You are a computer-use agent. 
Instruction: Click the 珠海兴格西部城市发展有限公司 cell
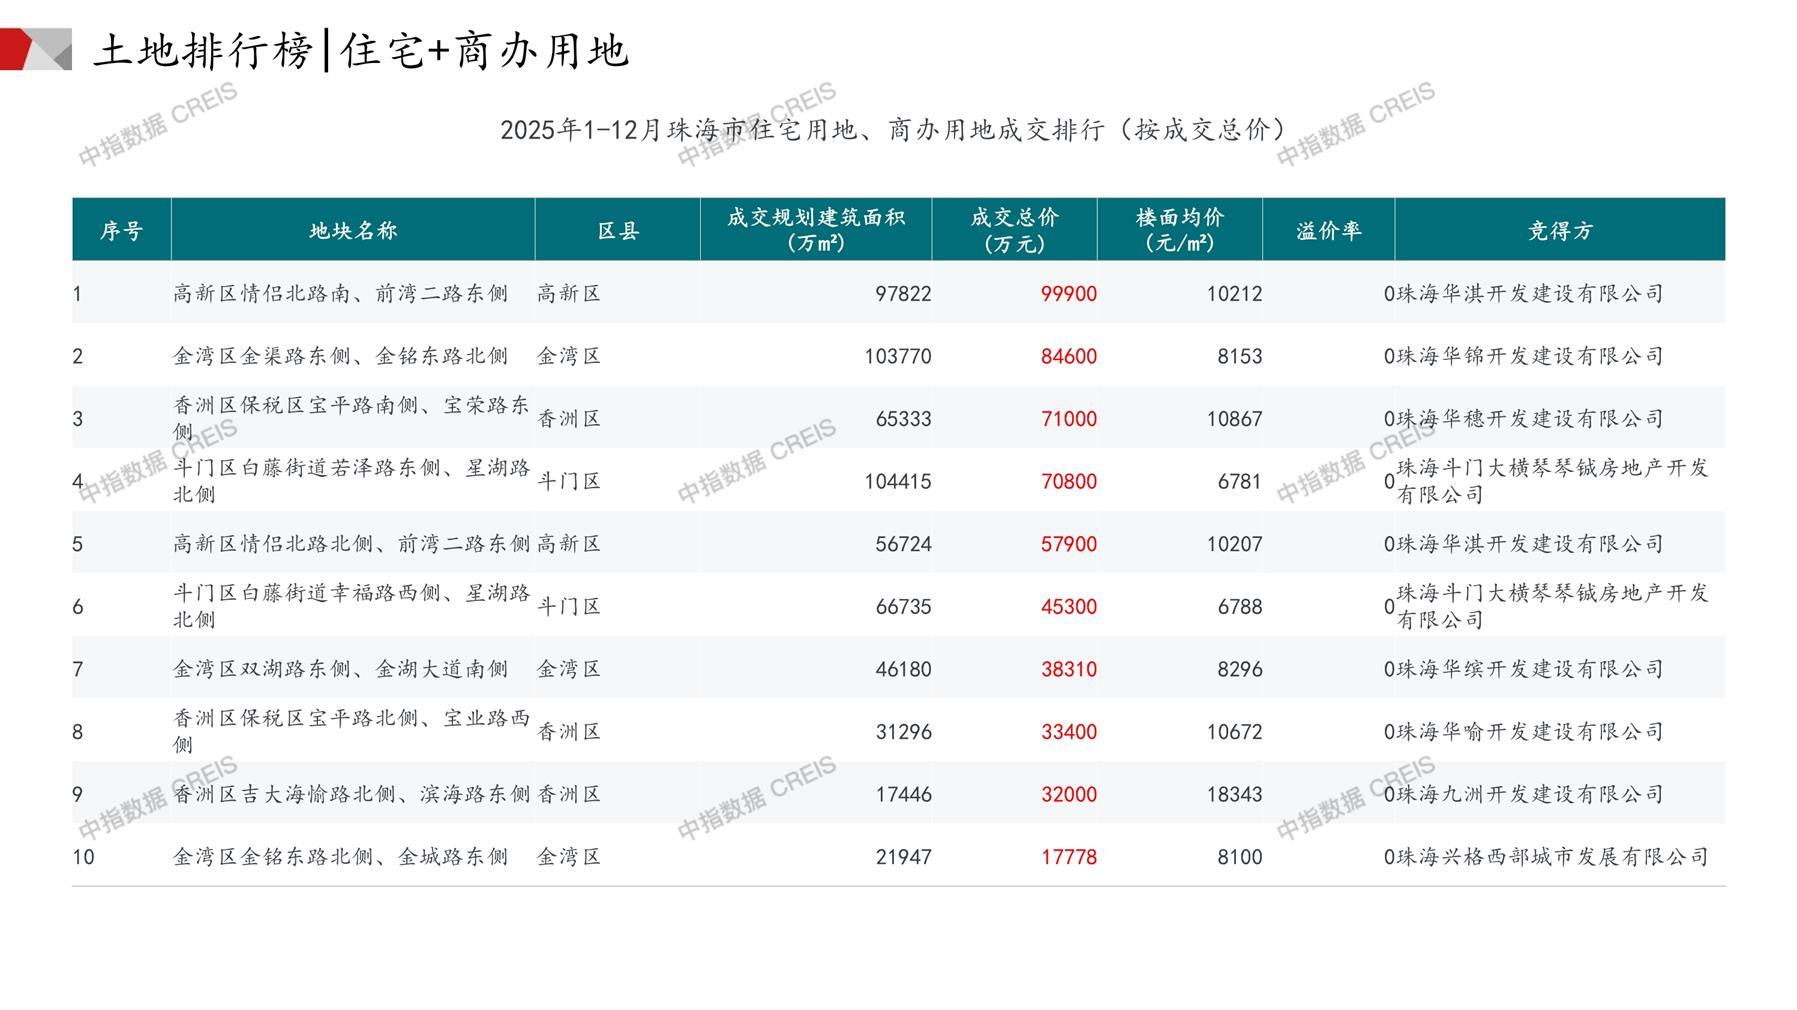[x=1552, y=857]
